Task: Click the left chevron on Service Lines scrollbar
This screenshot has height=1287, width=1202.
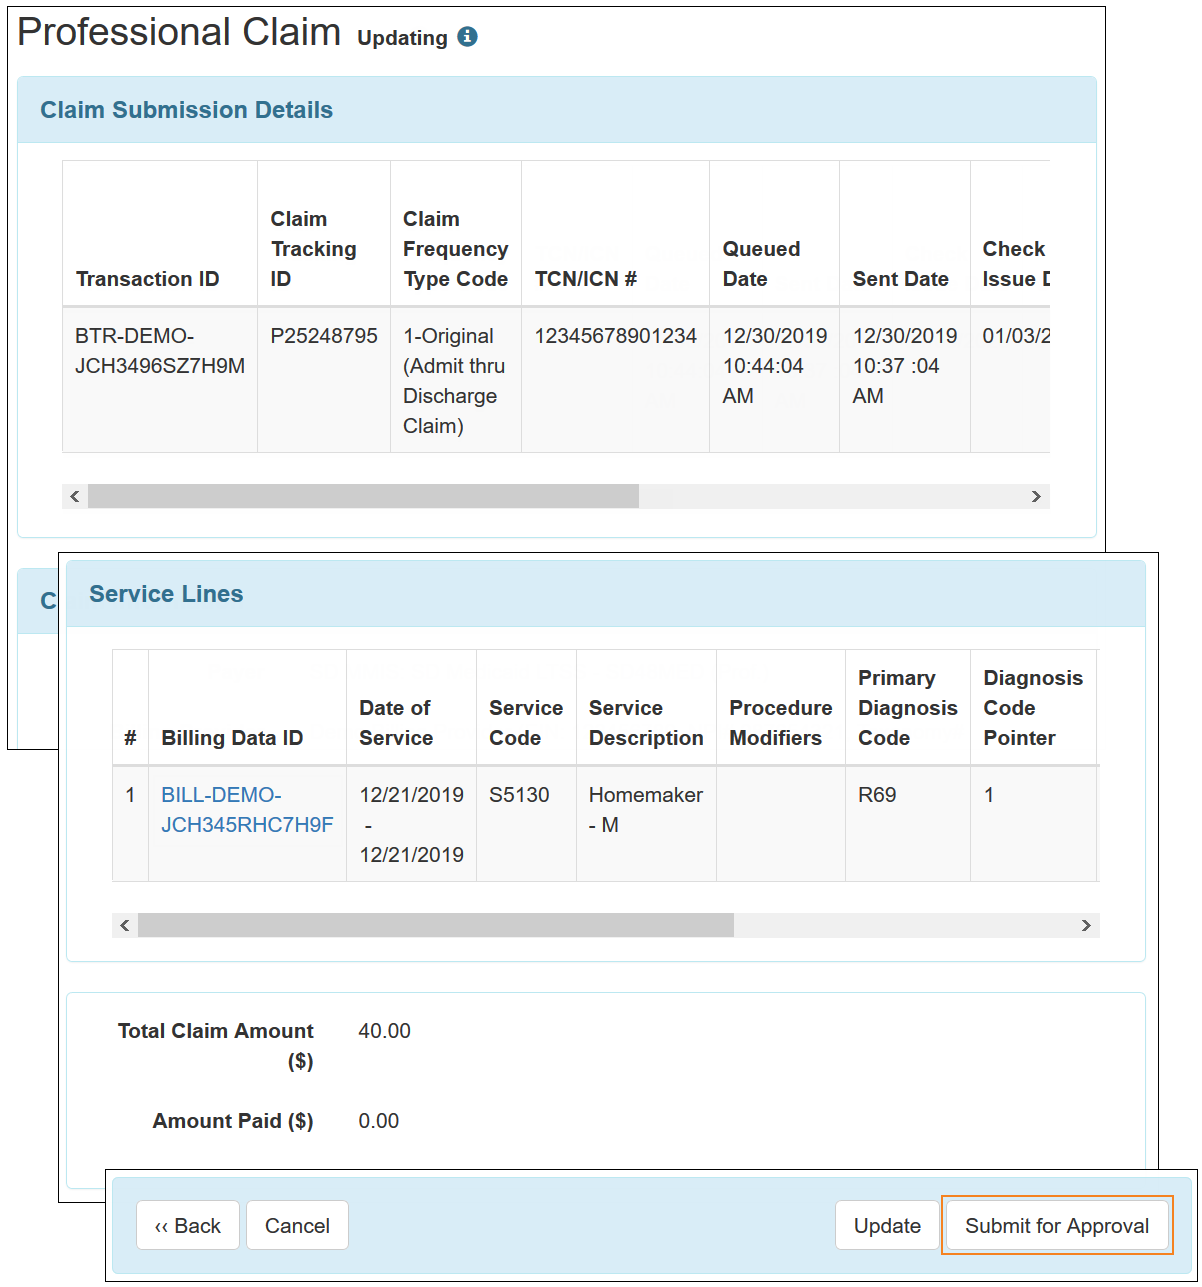Action: [x=124, y=925]
